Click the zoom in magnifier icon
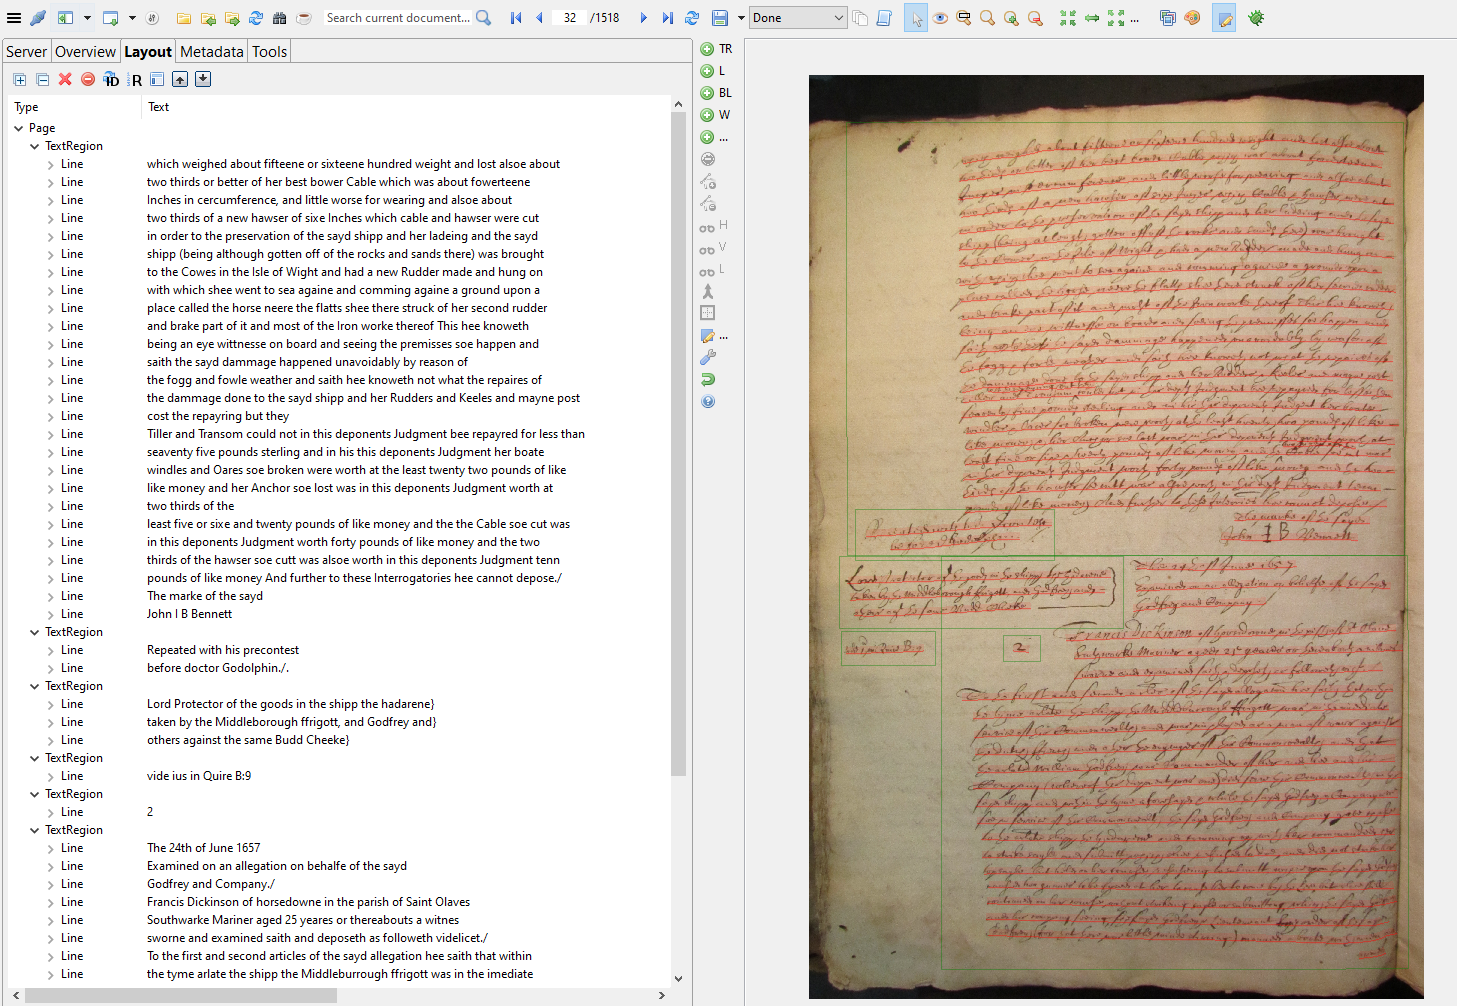Image resolution: width=1457 pixels, height=1006 pixels. (x=1011, y=18)
